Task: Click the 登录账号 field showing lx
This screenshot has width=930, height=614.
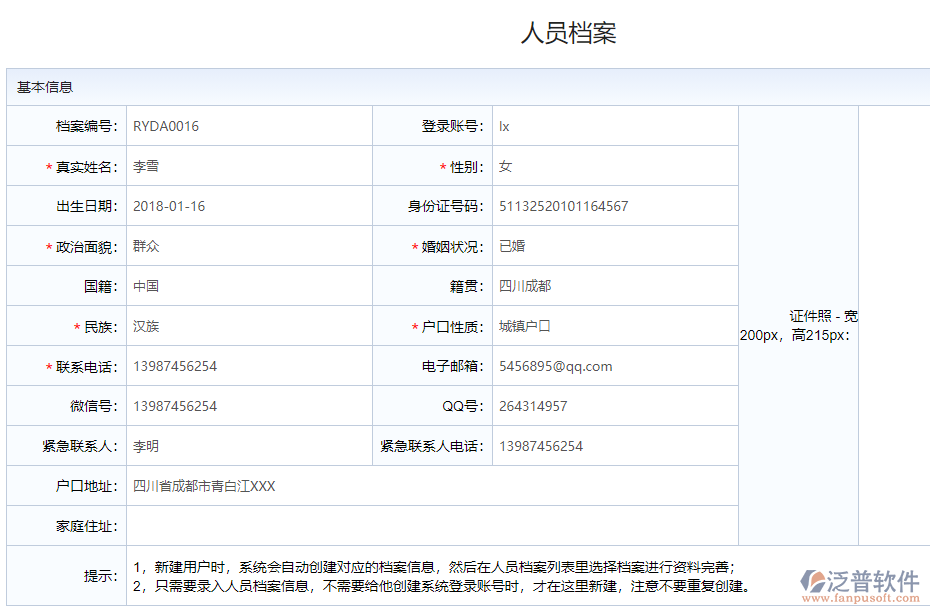Action: point(614,126)
